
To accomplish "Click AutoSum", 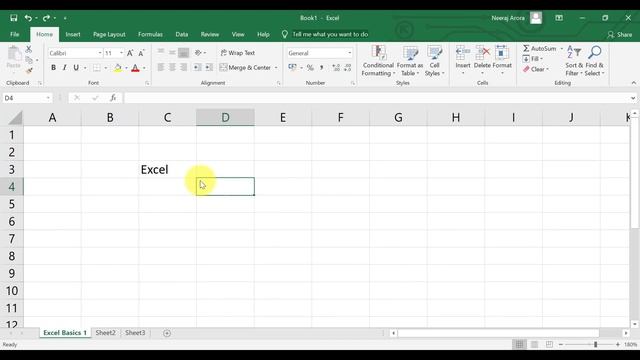I will tap(540, 48).
